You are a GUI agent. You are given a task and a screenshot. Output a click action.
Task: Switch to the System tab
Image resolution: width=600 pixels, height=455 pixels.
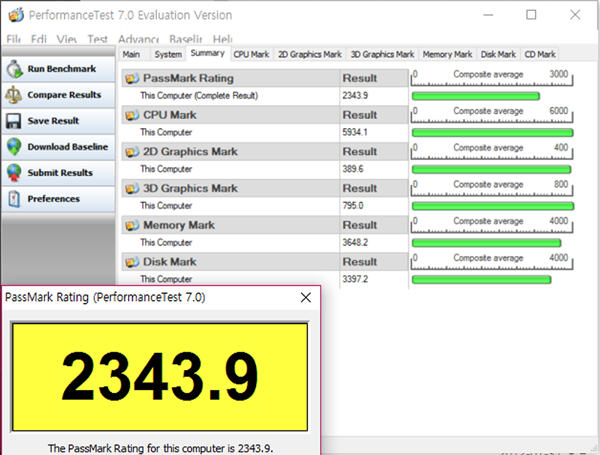168,54
